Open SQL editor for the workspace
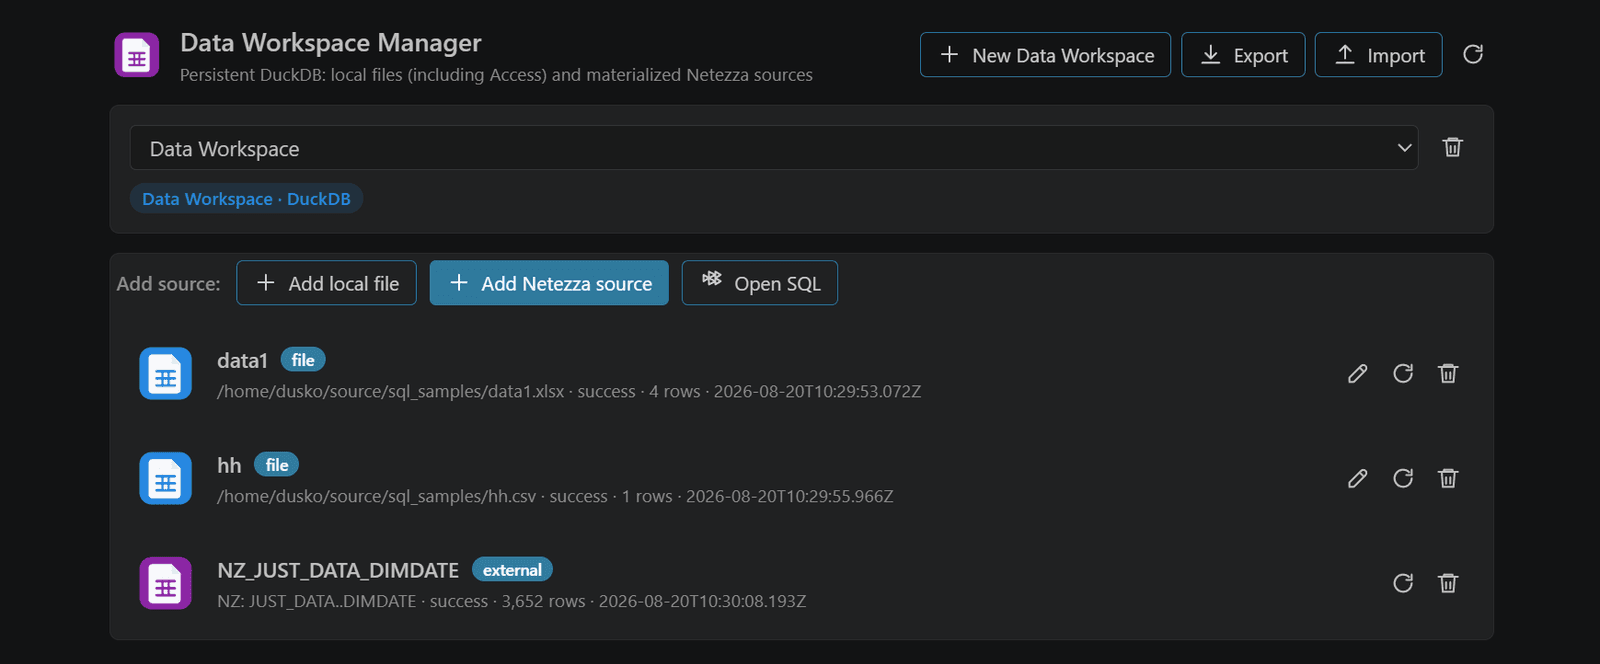 point(760,283)
